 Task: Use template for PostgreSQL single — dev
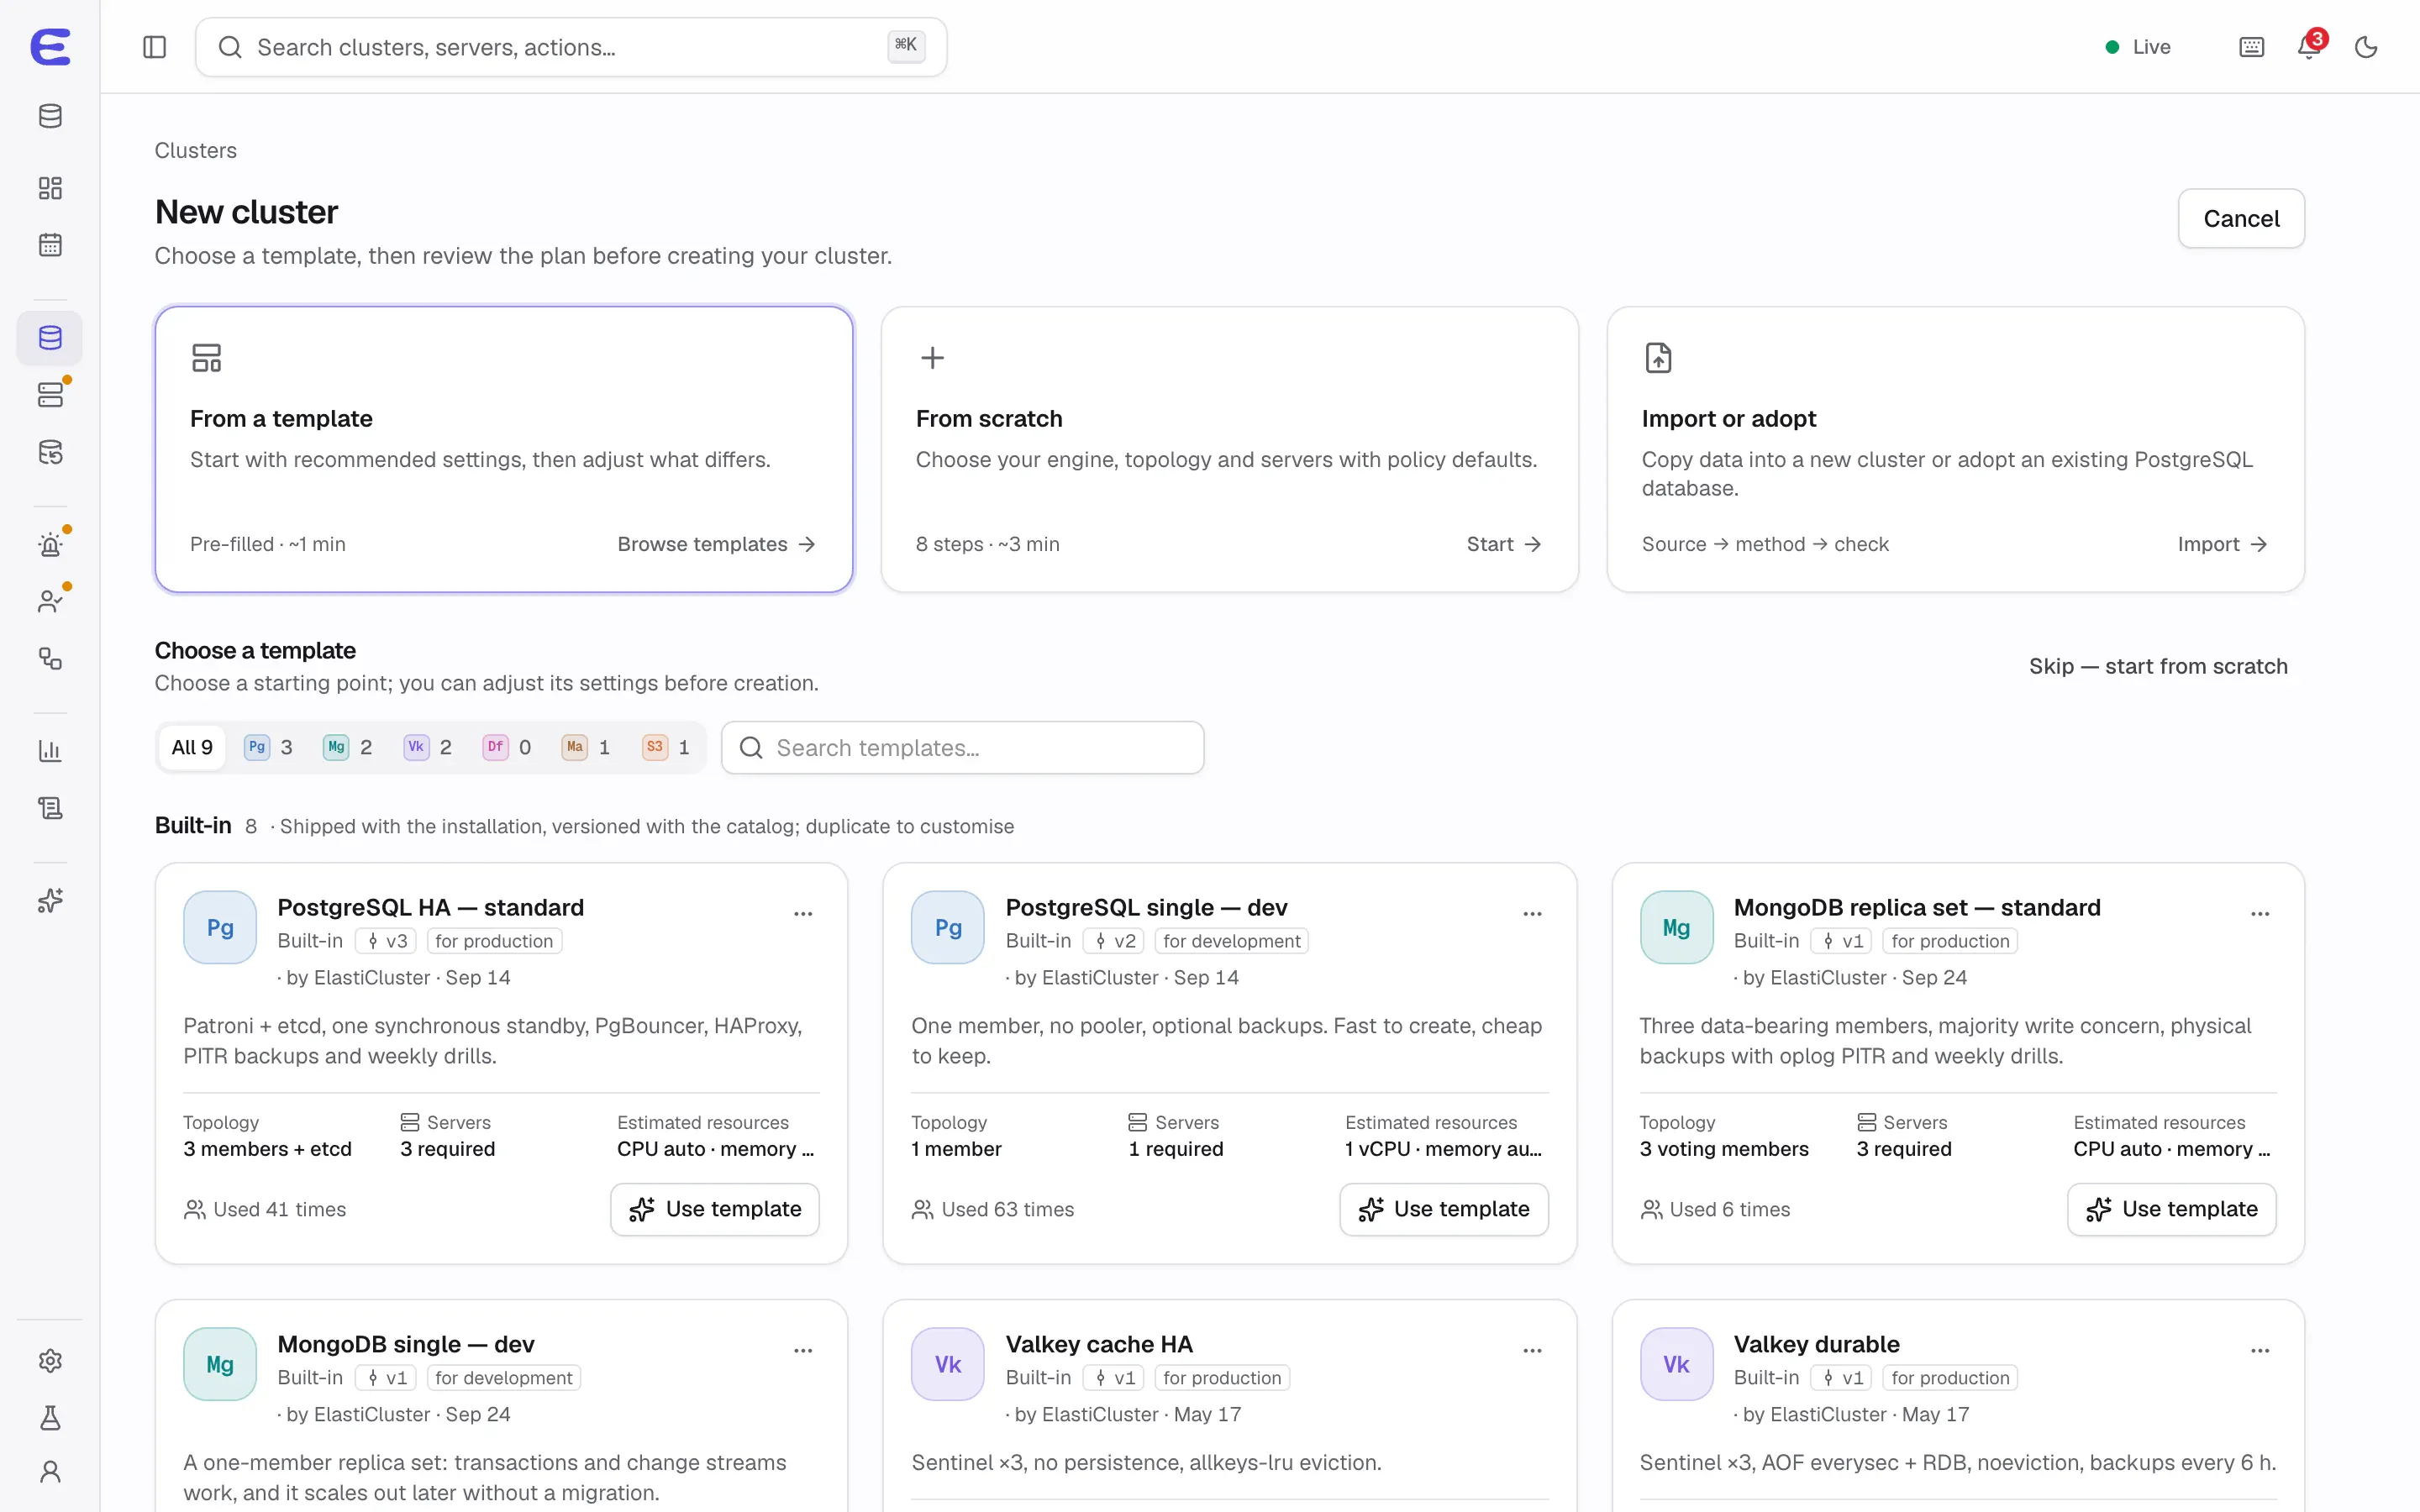[x=1444, y=1209]
